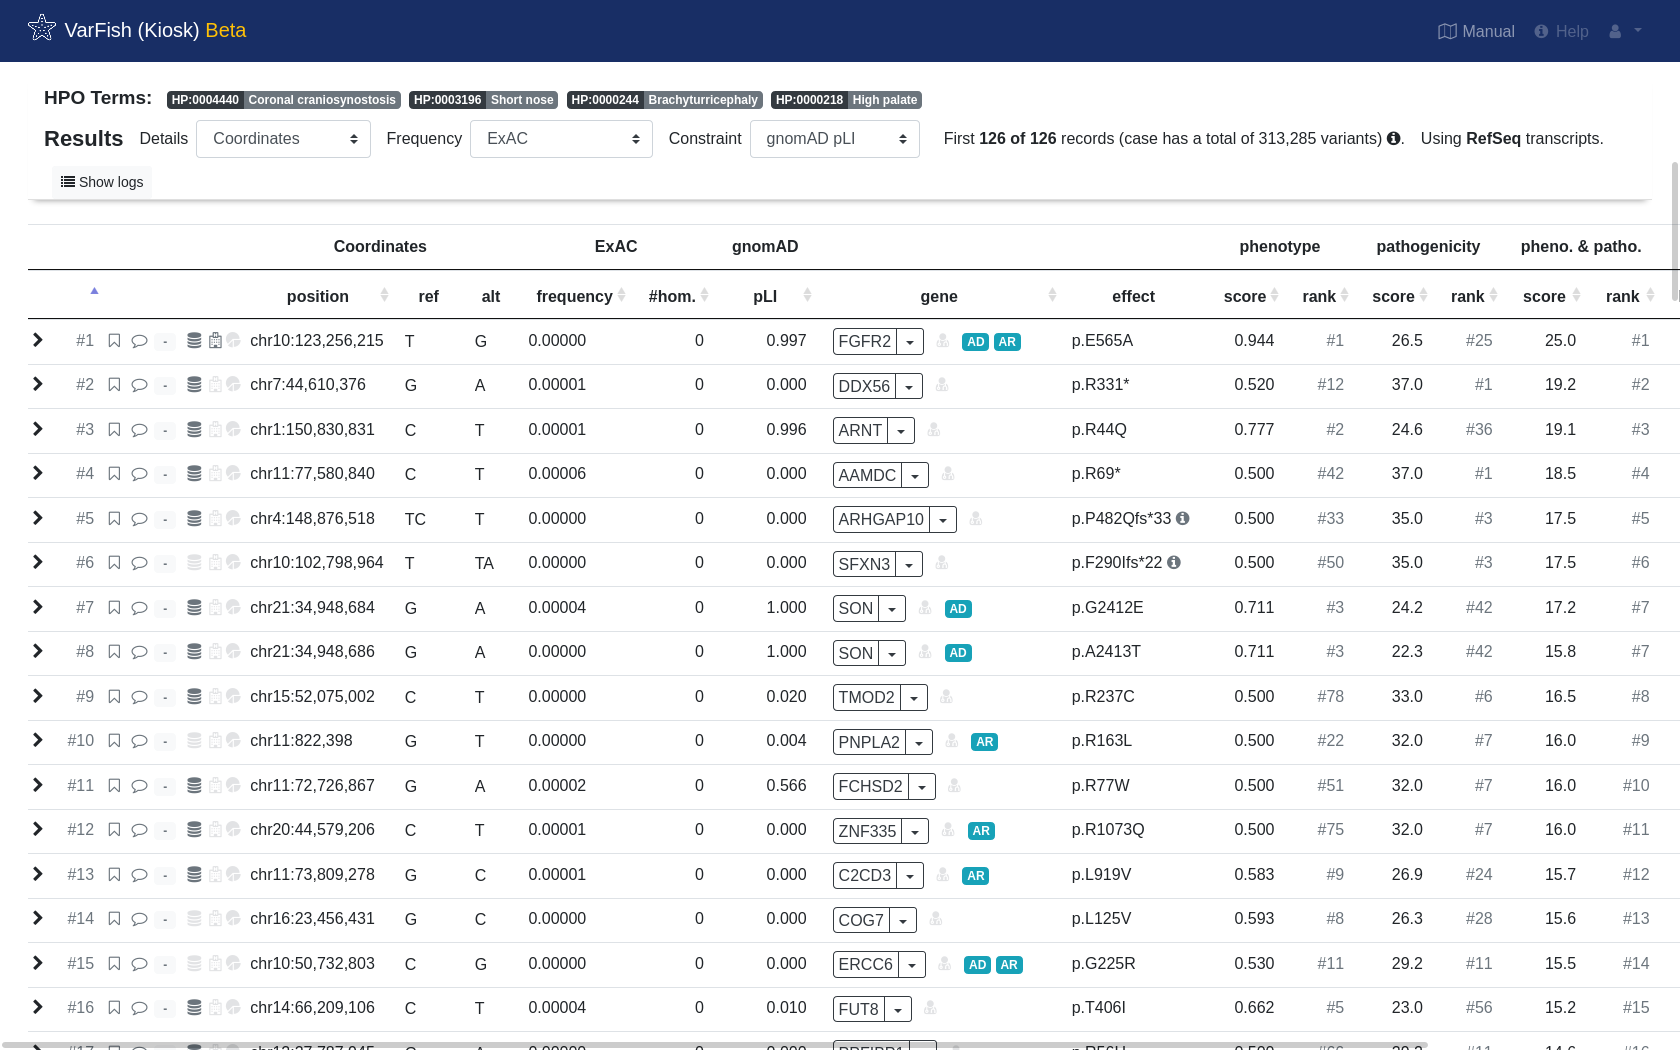Open the Frequency ExAC dropdown
Screen dimensions: 1680x1050
(561, 139)
